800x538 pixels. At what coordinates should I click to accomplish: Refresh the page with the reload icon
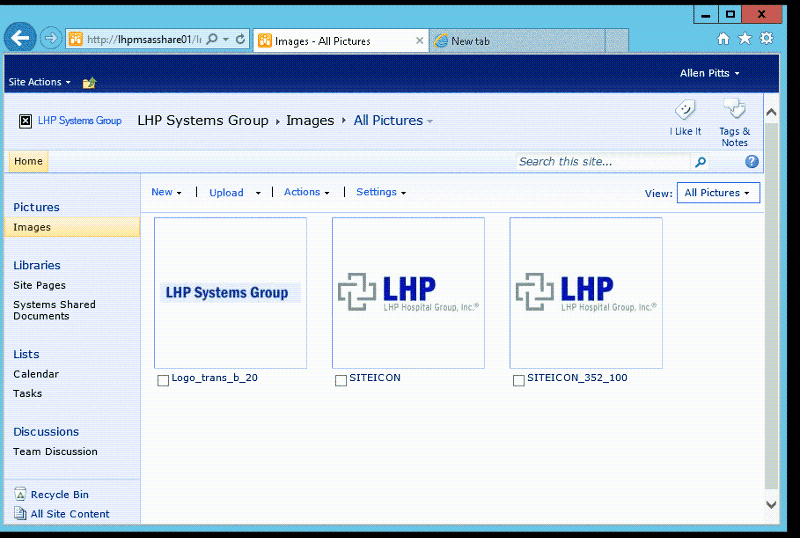click(x=240, y=39)
